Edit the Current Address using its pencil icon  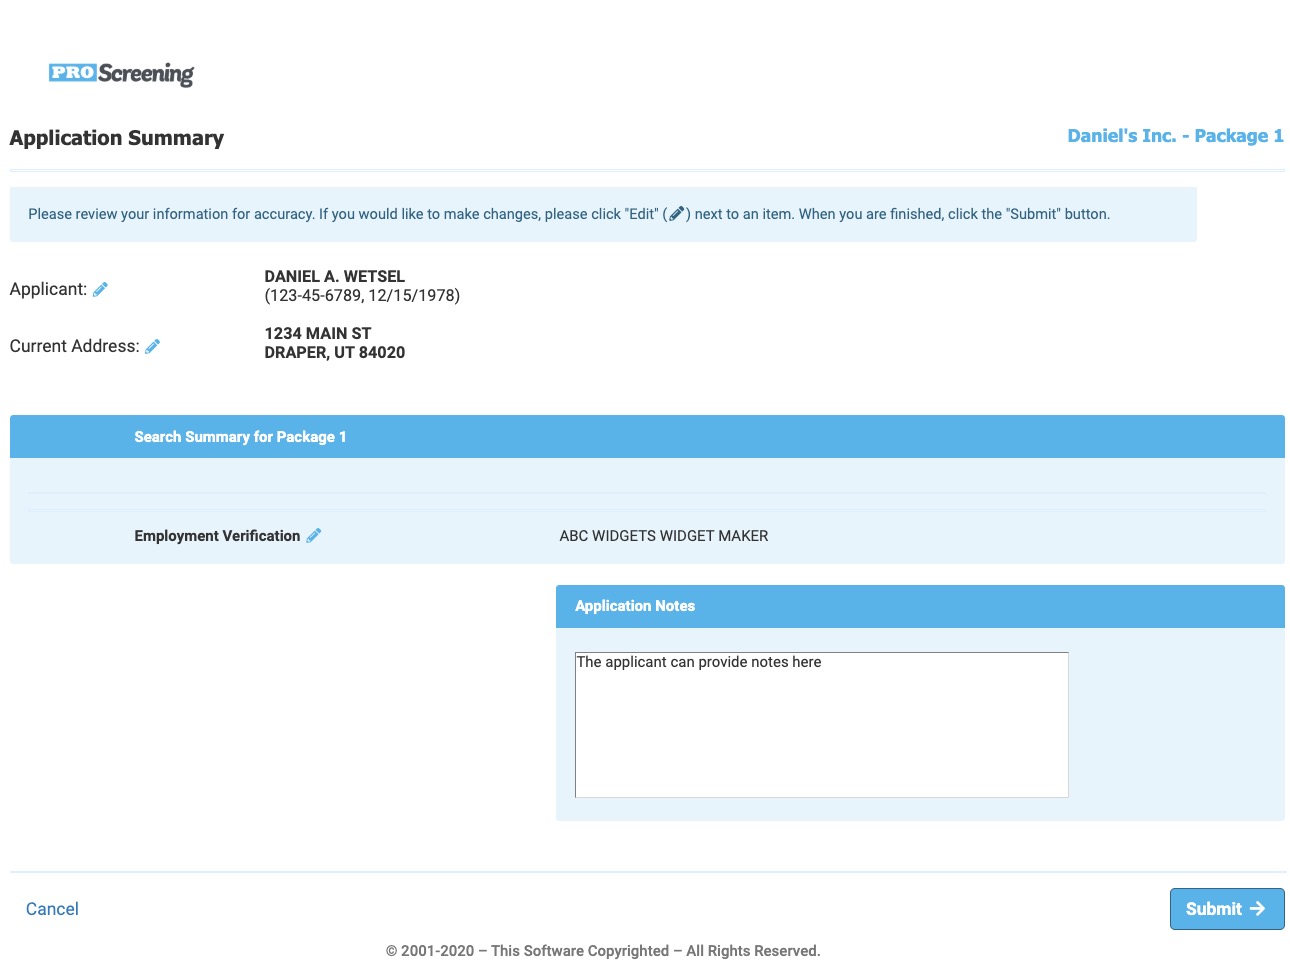(152, 347)
